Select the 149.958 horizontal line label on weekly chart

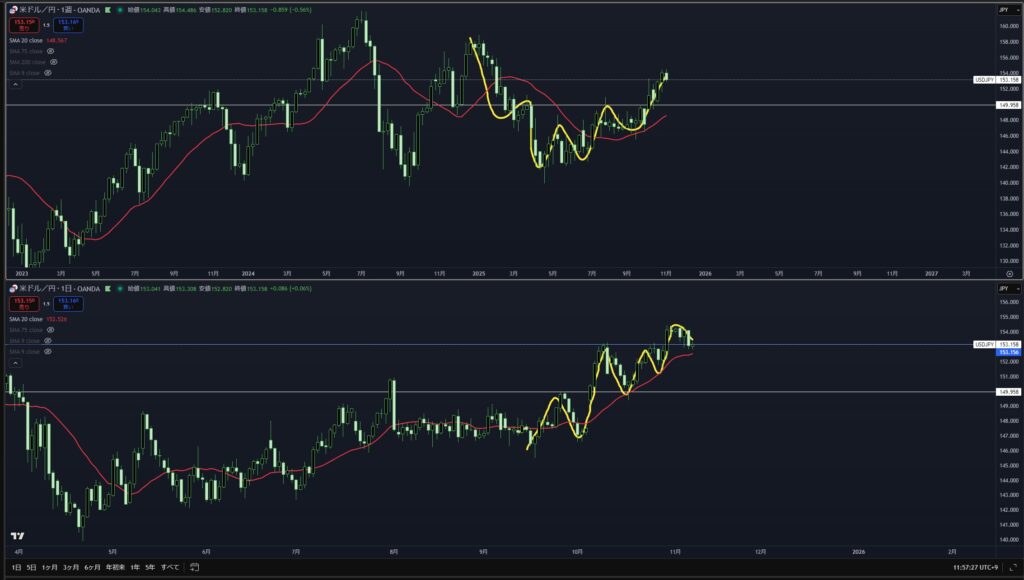1007,104
